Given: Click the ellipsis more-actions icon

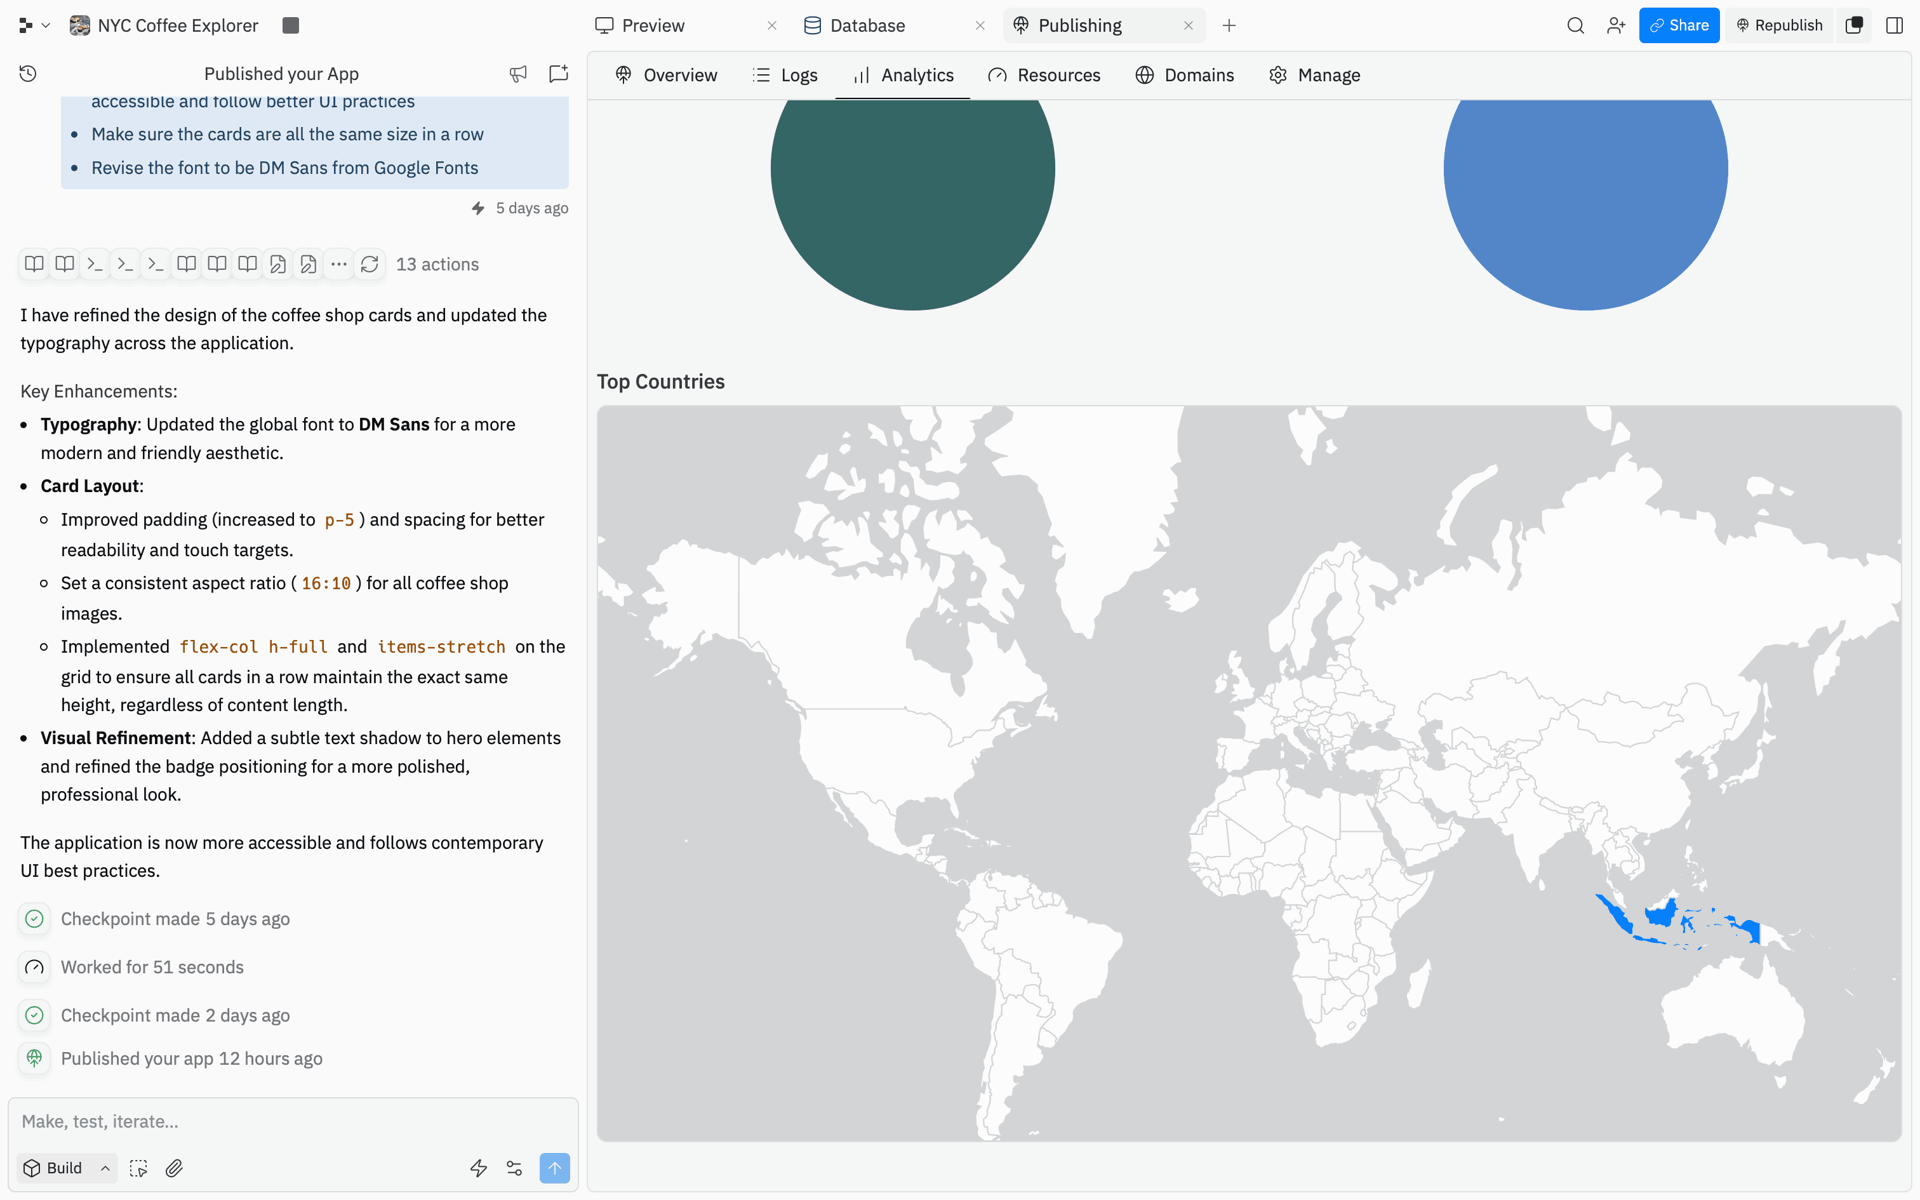Looking at the screenshot, I should pos(339,265).
